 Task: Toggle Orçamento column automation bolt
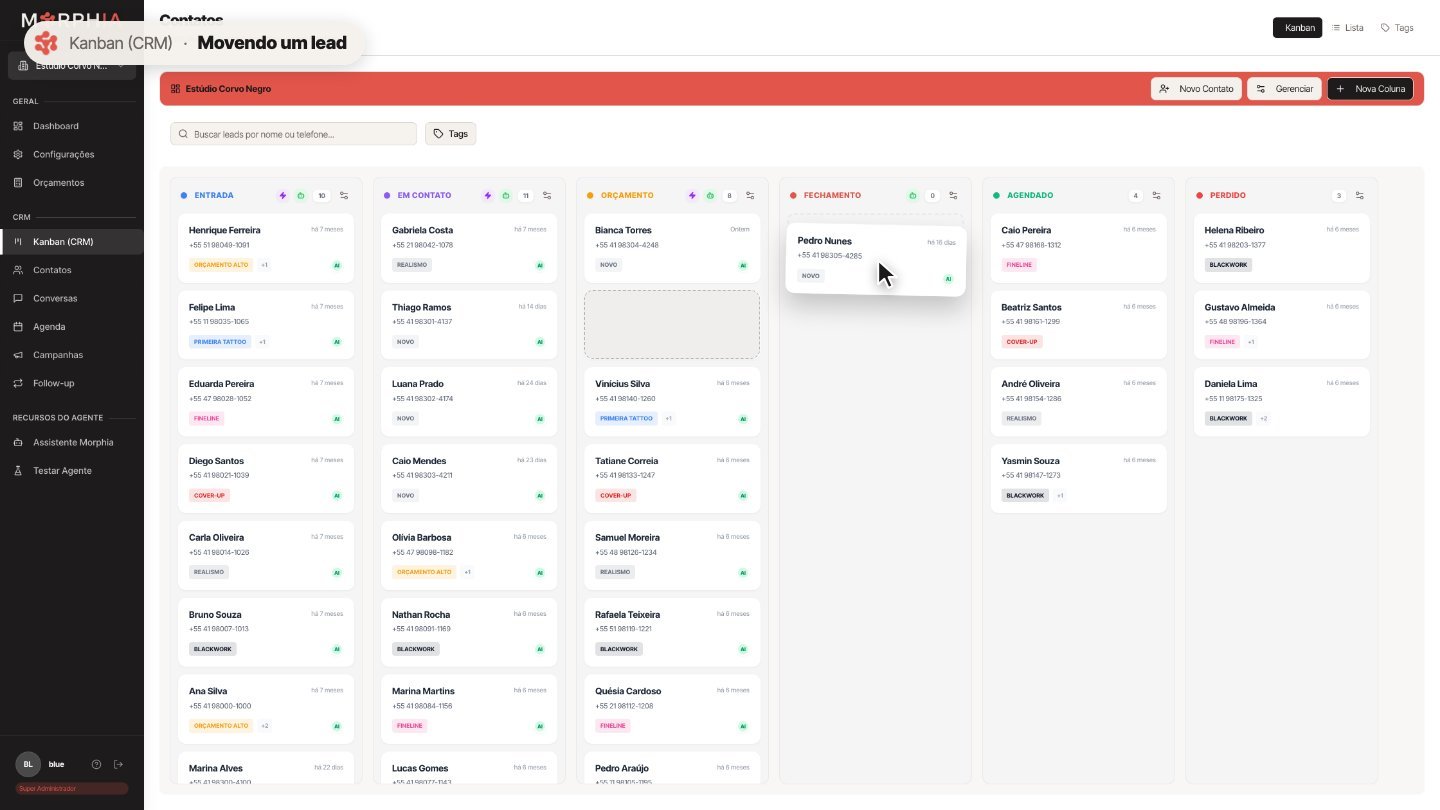point(692,196)
